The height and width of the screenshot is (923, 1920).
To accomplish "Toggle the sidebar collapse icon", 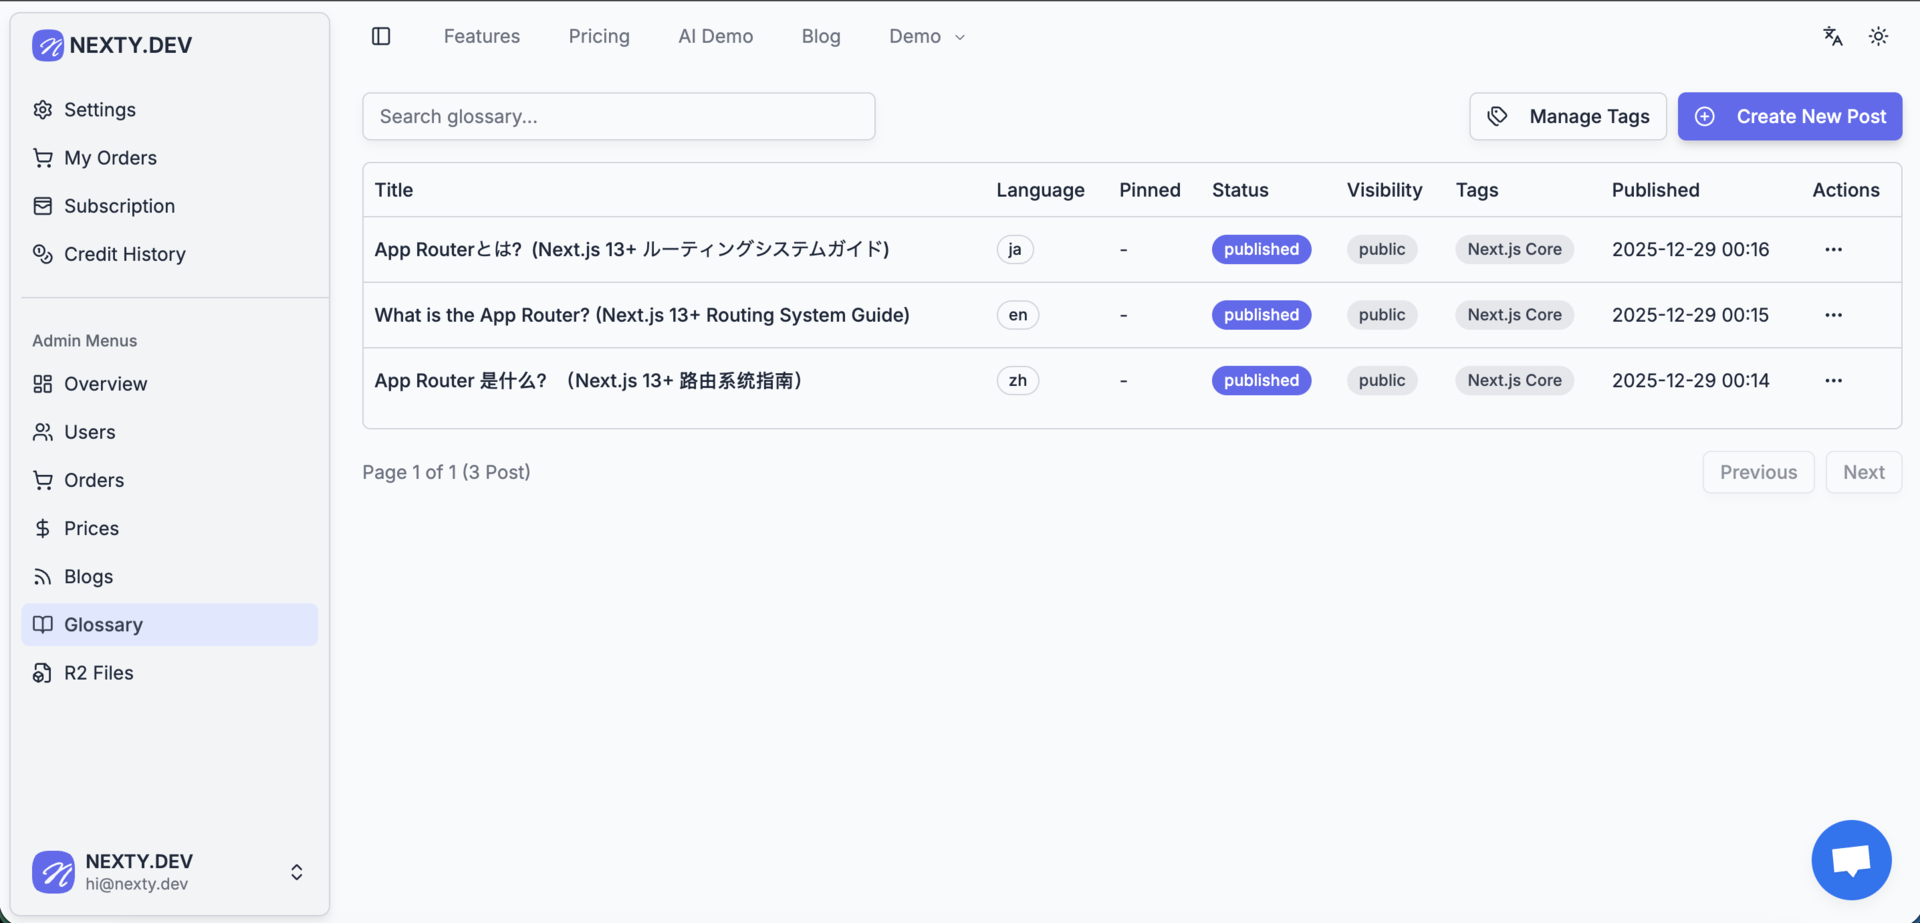I will [x=381, y=36].
